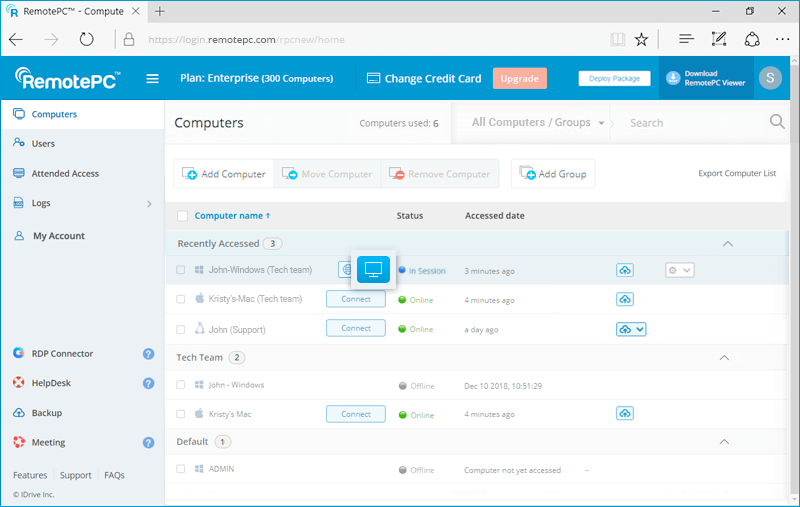Check the ADMIN computer checkbox
Screen dimensions: 800x507
pyautogui.click(x=181, y=469)
